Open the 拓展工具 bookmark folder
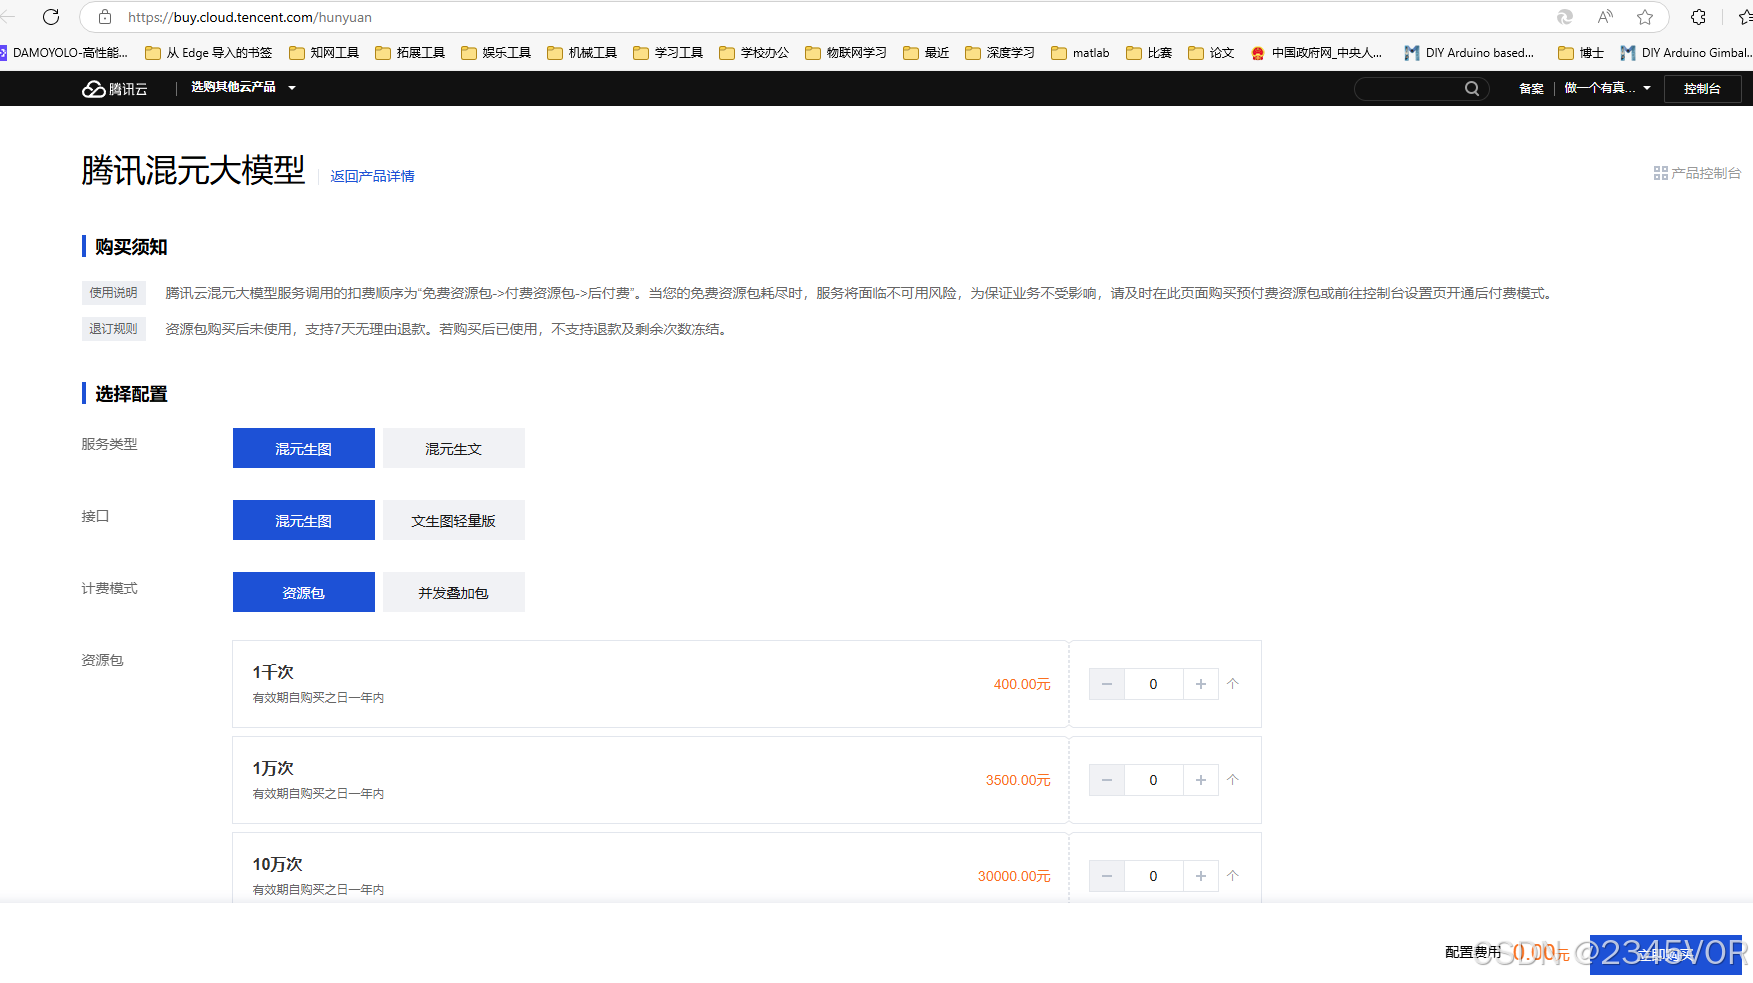The image size is (1753, 983). pos(410,53)
